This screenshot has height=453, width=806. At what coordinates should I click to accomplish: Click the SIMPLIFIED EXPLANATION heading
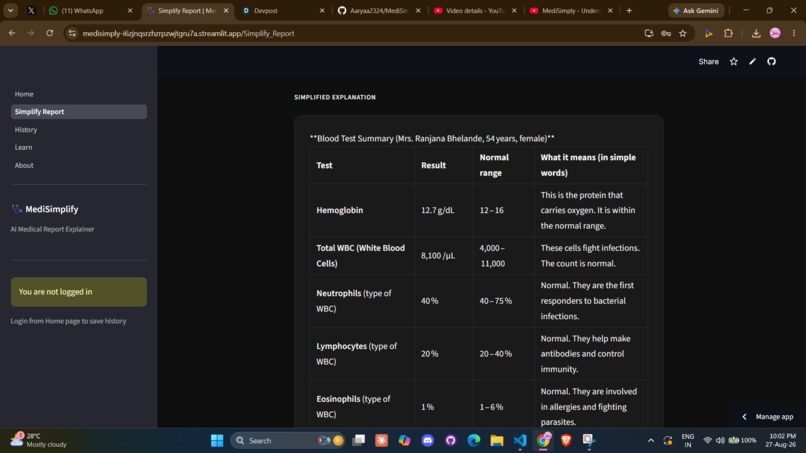tap(335, 97)
